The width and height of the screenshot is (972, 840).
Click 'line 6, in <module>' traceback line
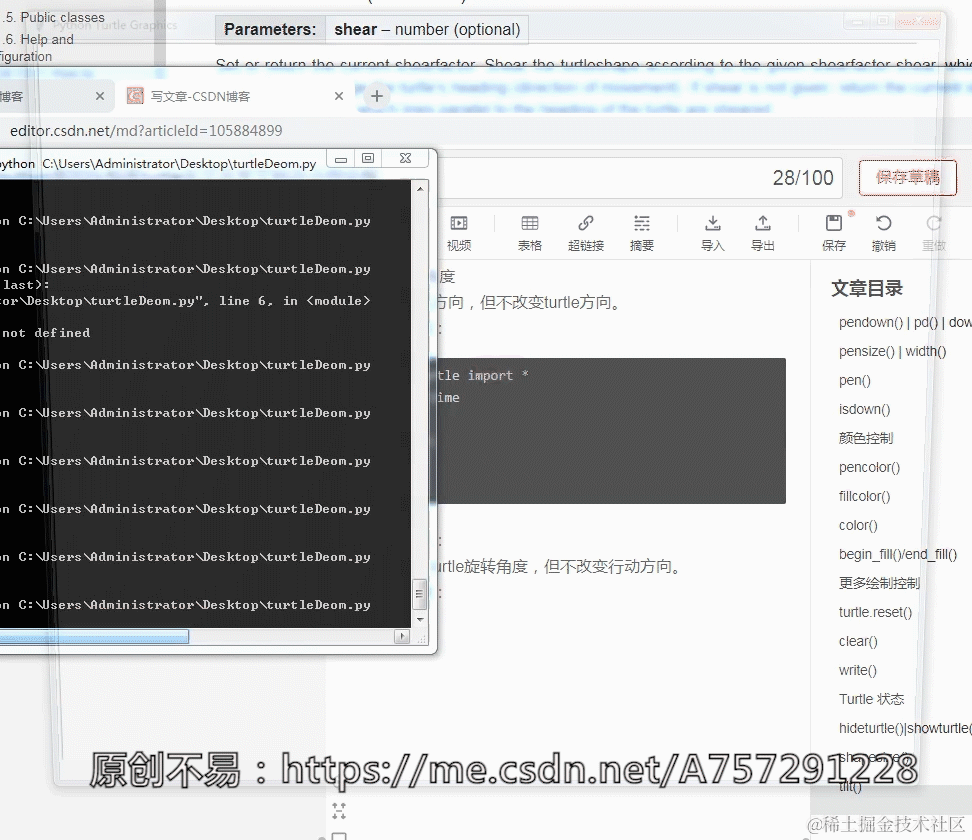point(294,301)
